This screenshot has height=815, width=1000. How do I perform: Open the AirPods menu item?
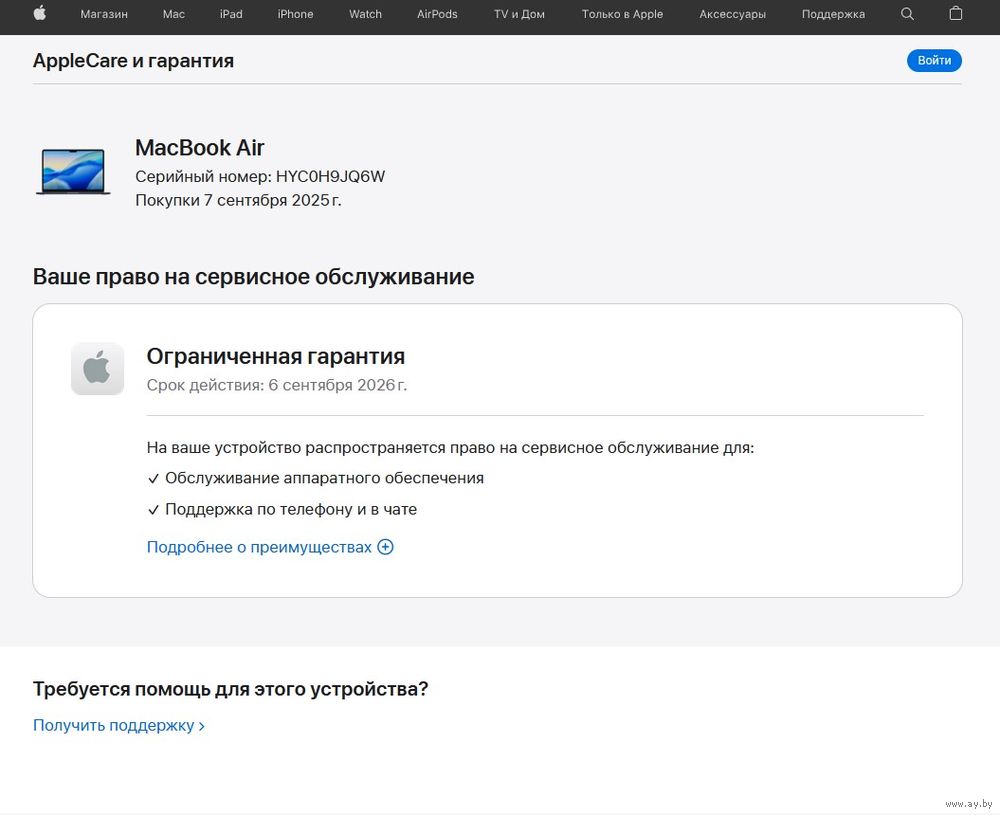click(x=437, y=14)
